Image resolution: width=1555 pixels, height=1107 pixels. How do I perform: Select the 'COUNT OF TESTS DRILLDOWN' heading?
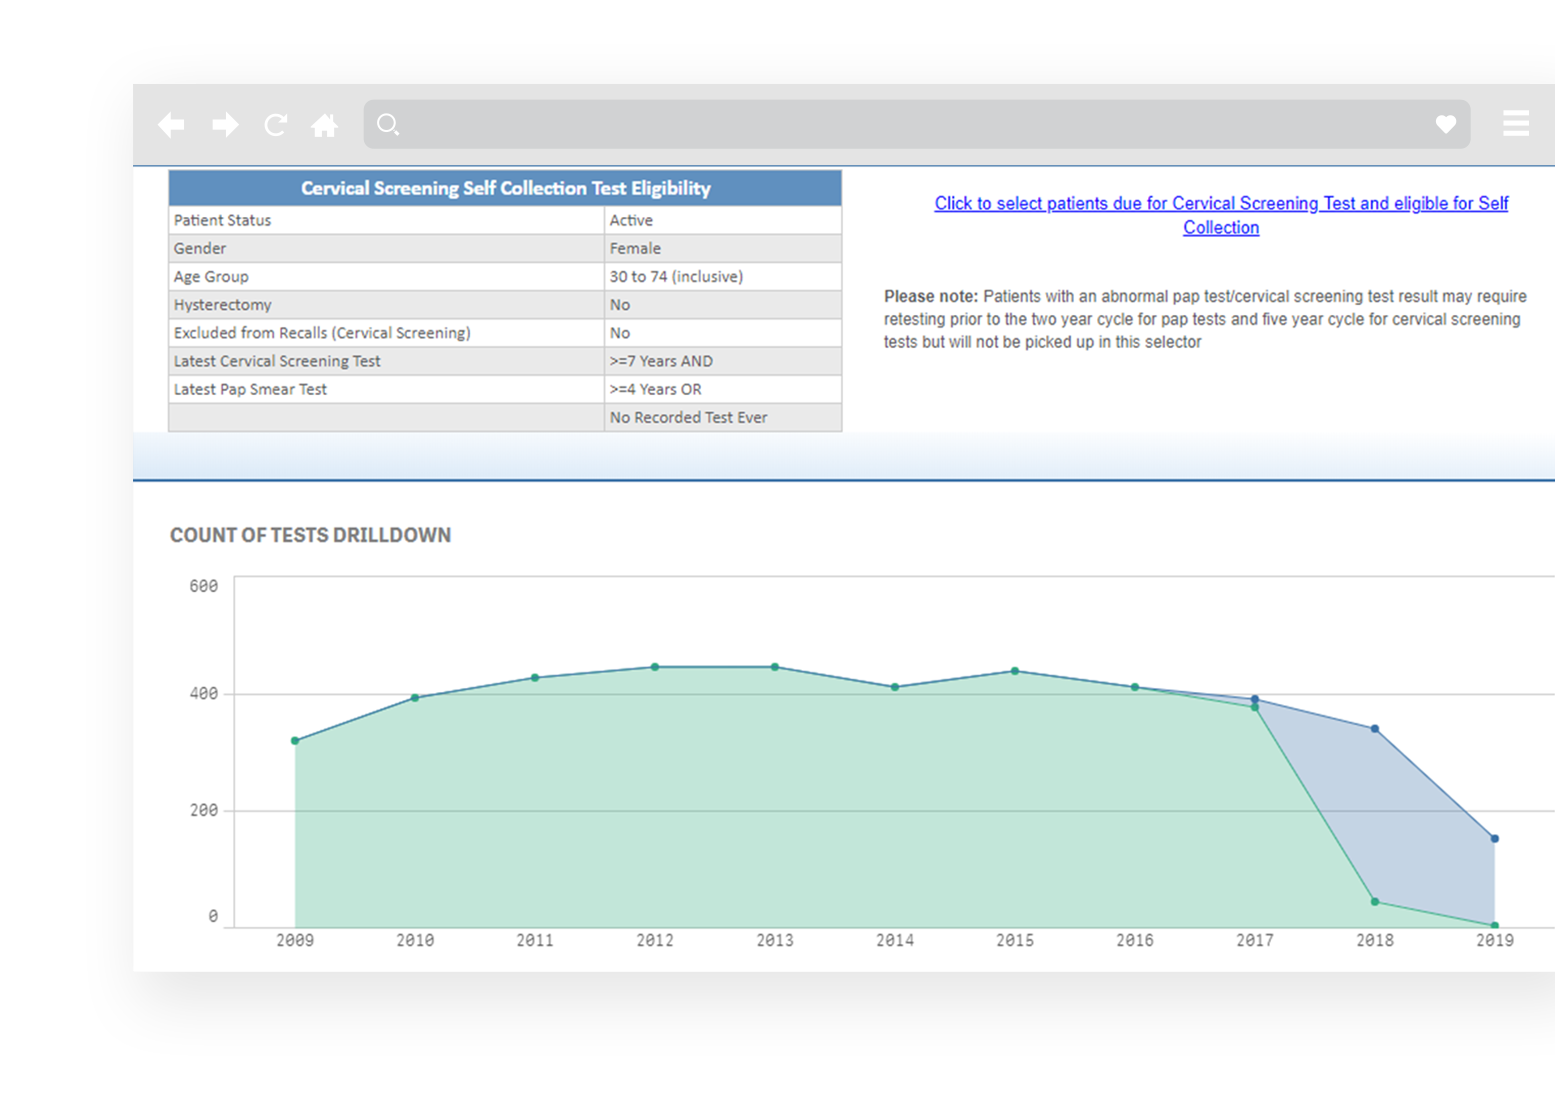click(x=310, y=535)
